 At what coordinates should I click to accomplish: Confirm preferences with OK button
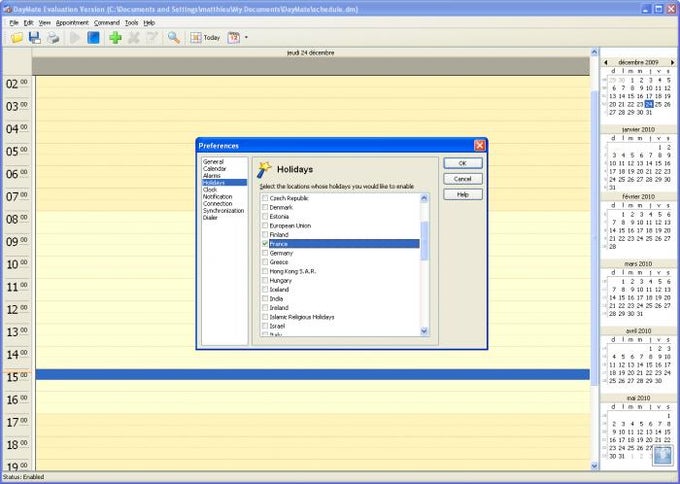(x=463, y=163)
